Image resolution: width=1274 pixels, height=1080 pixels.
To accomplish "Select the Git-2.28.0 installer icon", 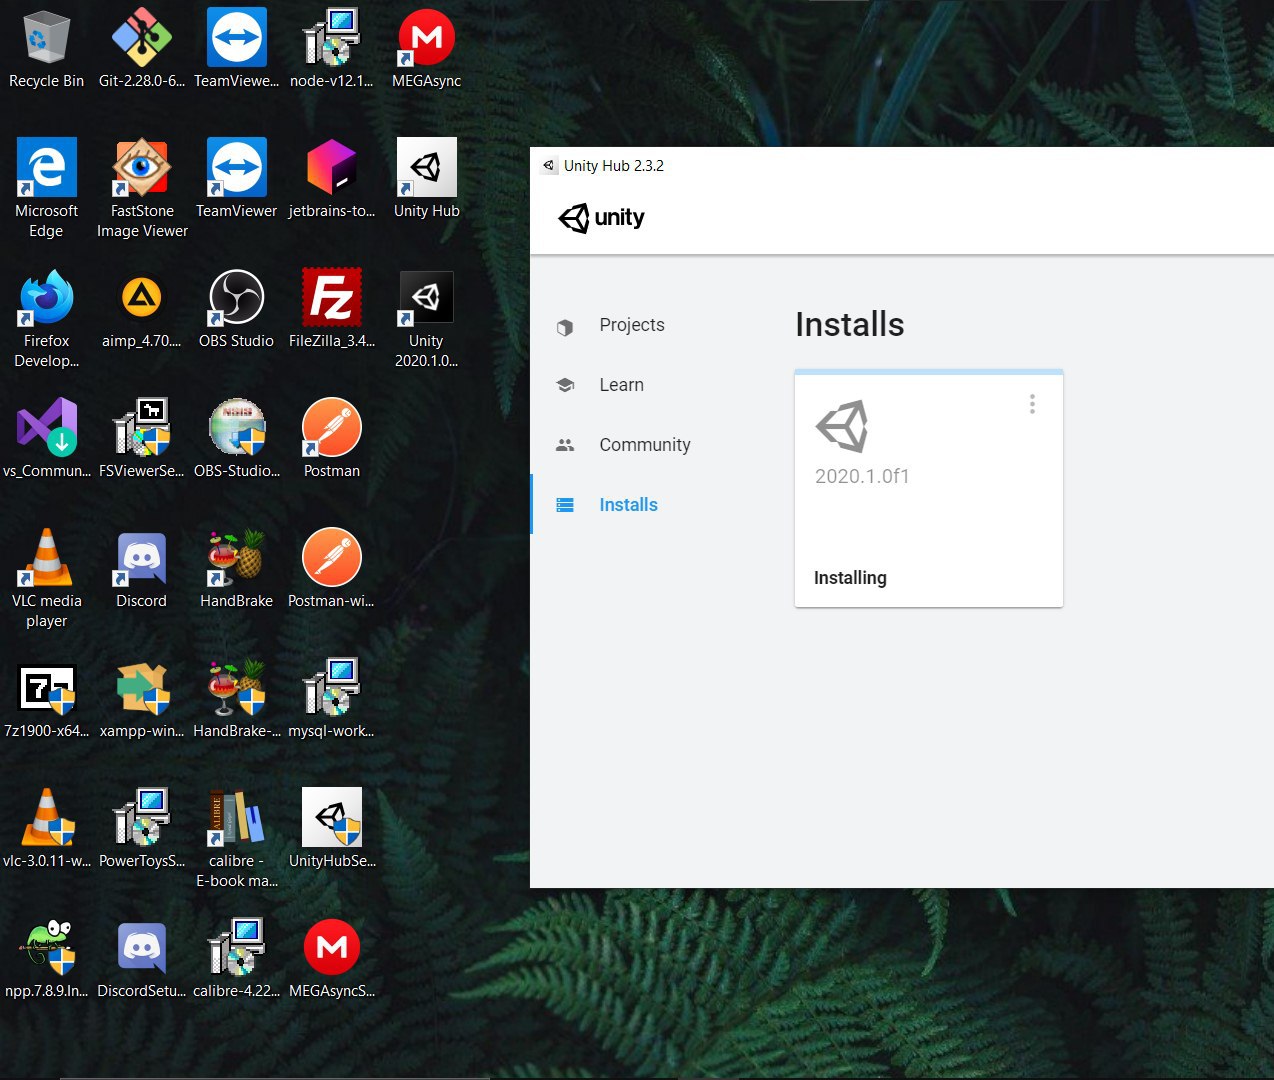I will coord(141,48).
